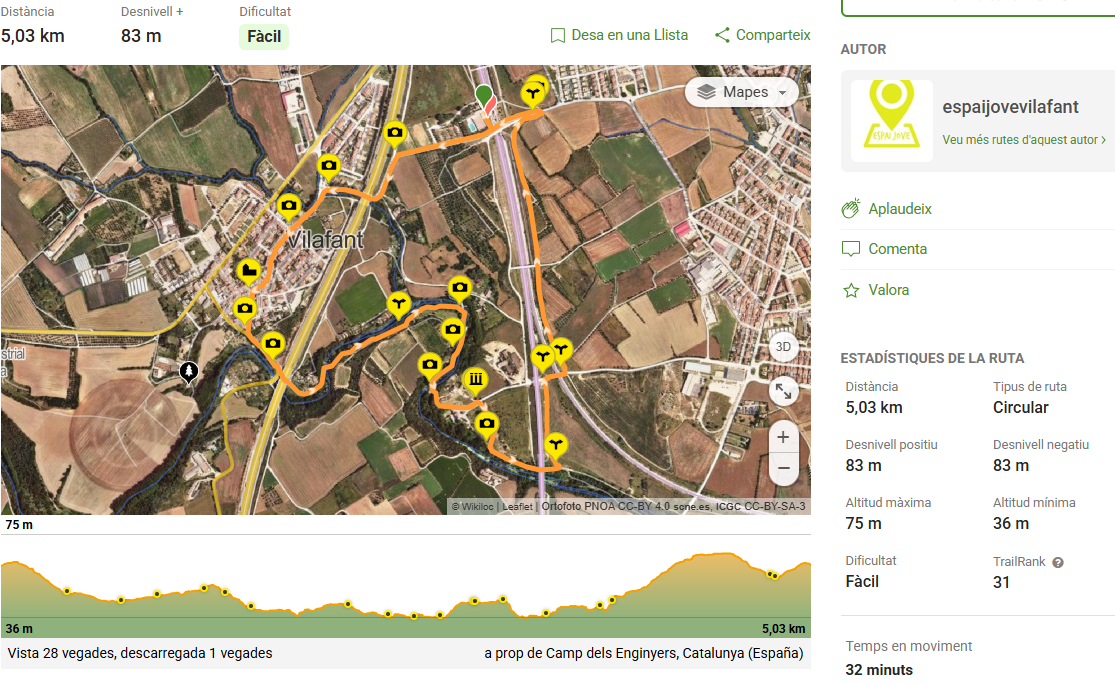Click the TrailRank value 31
Viewport: 1115px width, 684px height.
(1001, 582)
